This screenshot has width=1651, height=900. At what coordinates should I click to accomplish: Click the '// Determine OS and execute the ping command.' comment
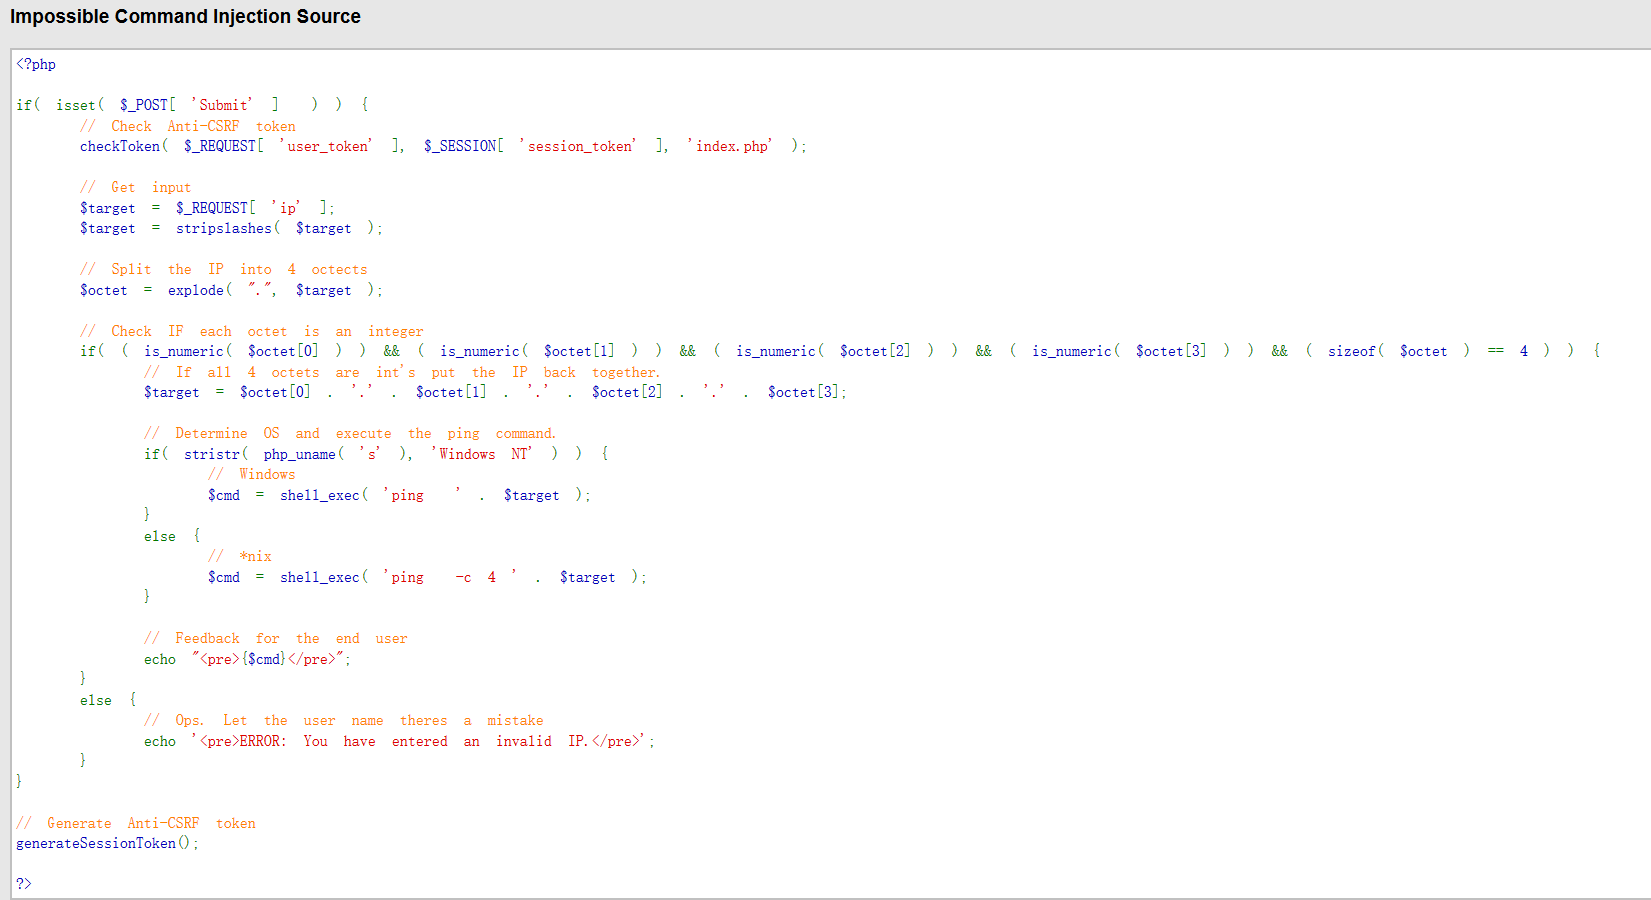coord(350,433)
